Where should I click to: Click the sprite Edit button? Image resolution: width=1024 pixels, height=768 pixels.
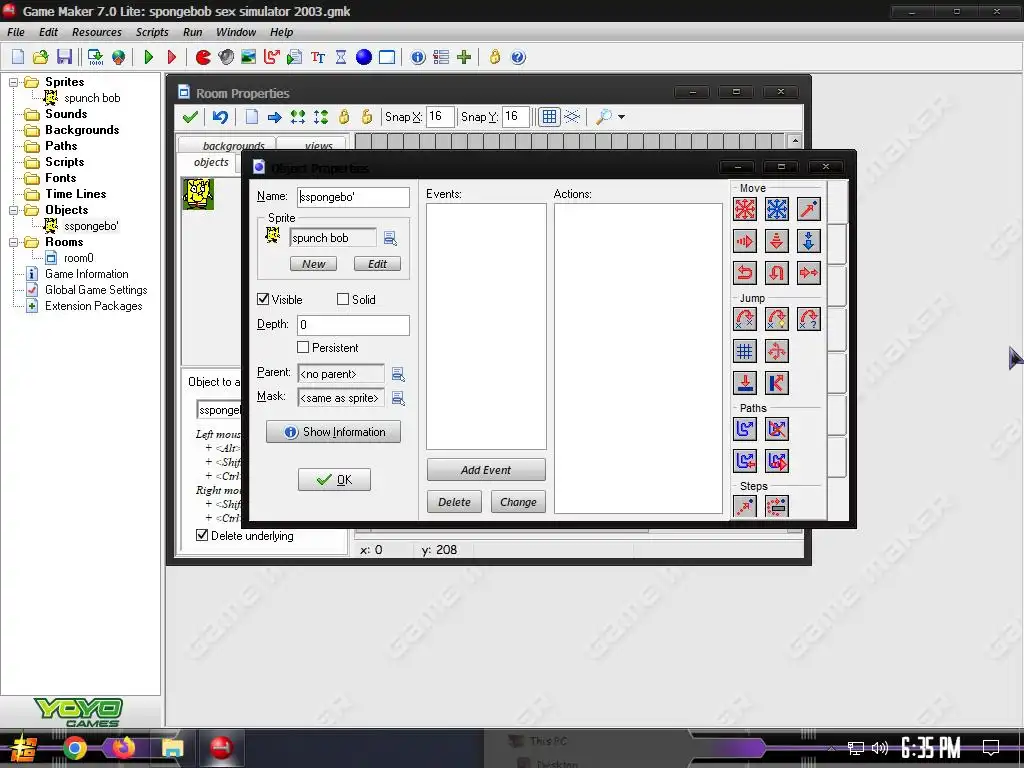(x=377, y=264)
